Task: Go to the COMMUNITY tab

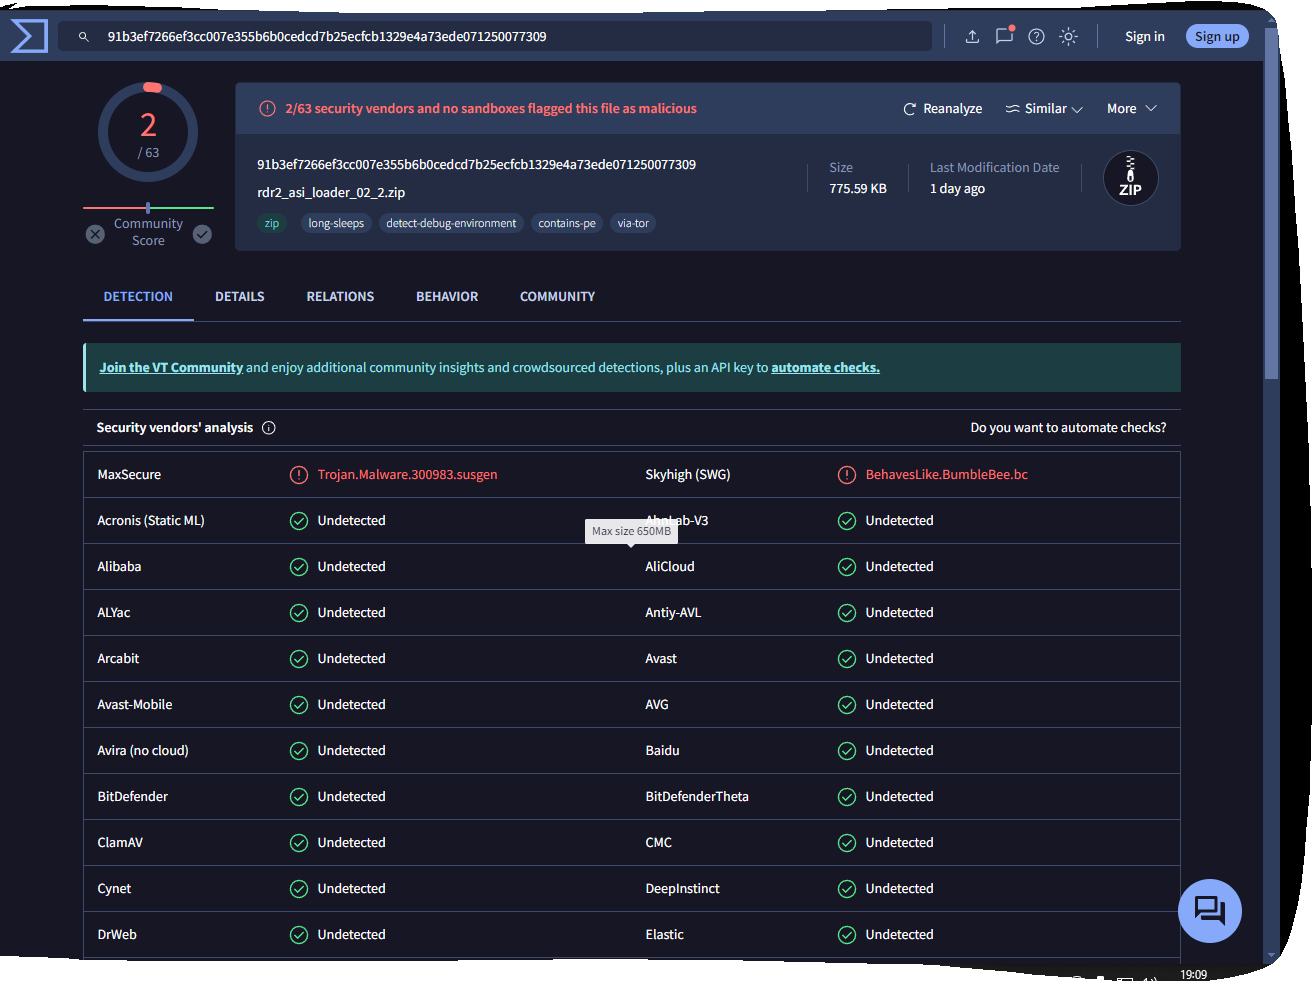Action: tap(557, 297)
